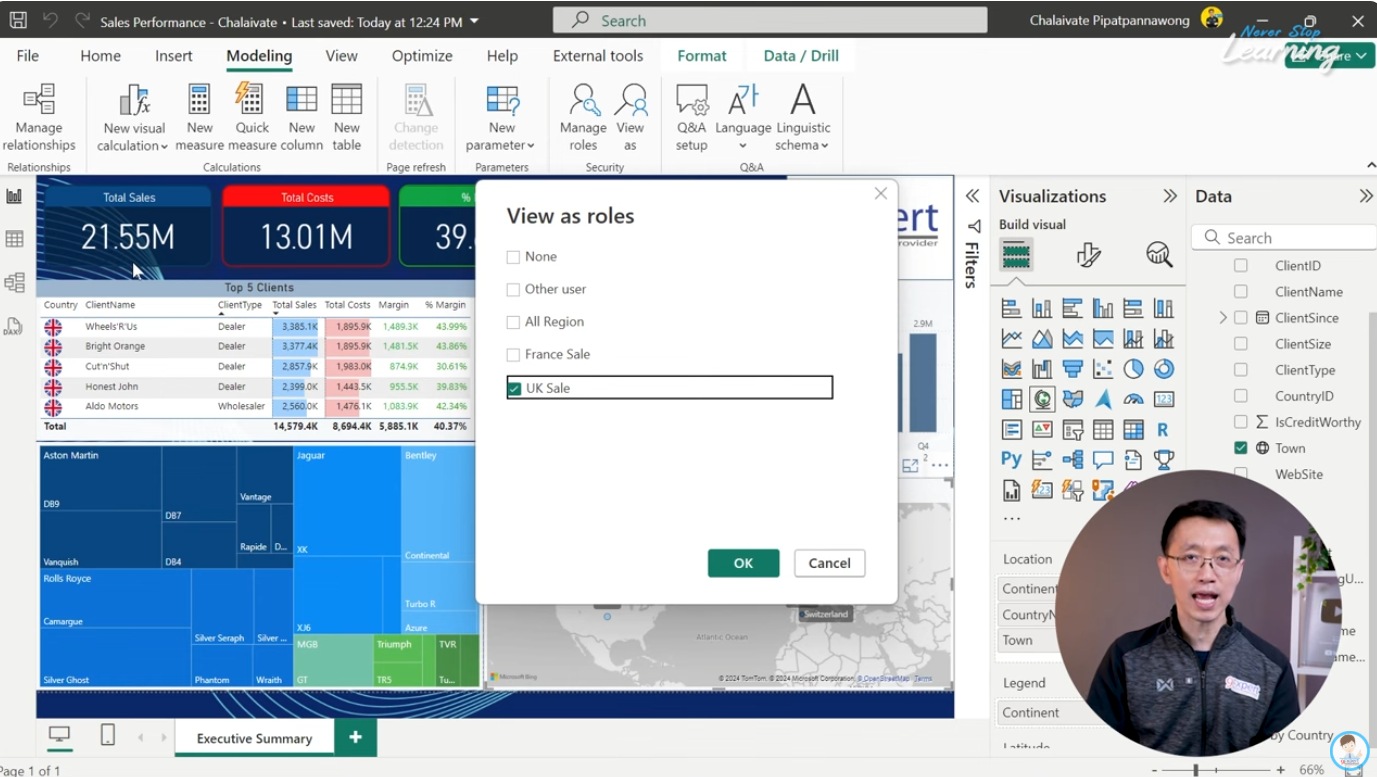The image size is (1377, 777).
Task: Open the New table tool
Action: [x=346, y=101]
